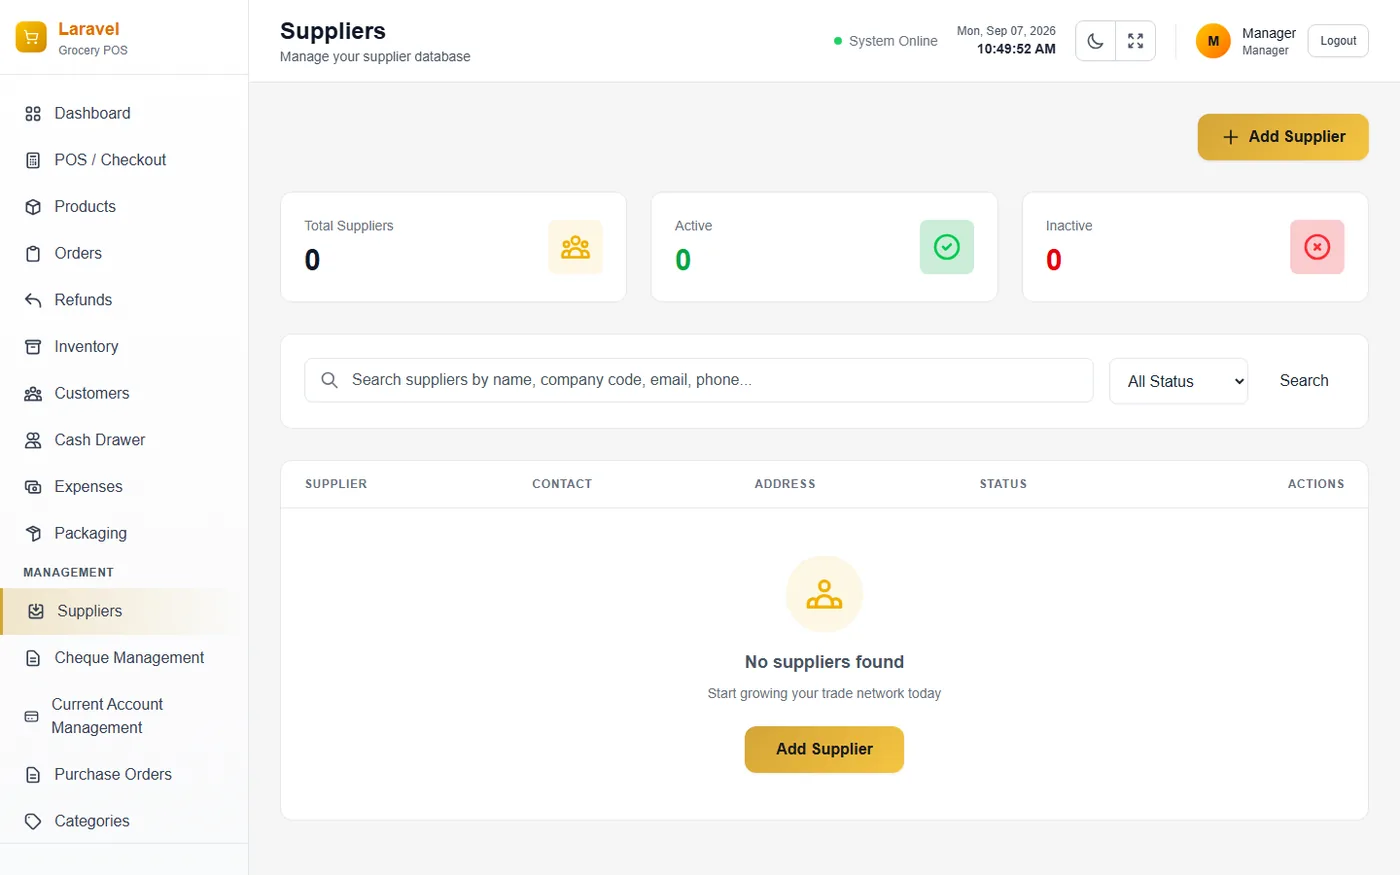The width and height of the screenshot is (1400, 875).
Task: Click the SUPPLIER column header
Action: click(336, 484)
